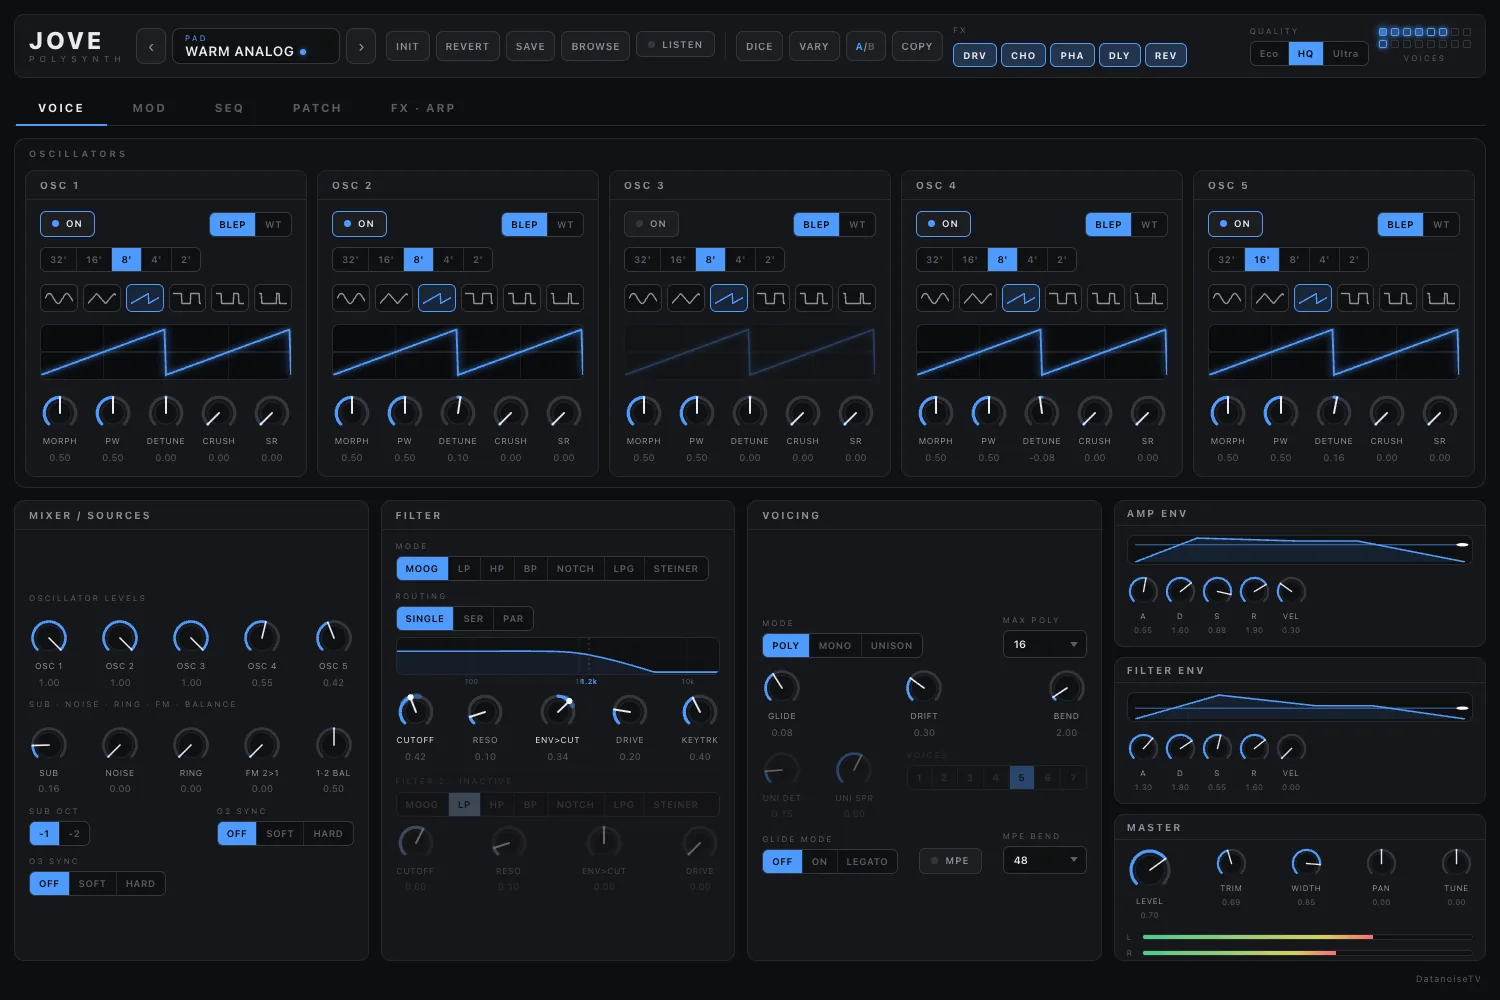Enable the OSC 3 ON switch
Screen dimensions: 1500x1000
[x=651, y=224]
